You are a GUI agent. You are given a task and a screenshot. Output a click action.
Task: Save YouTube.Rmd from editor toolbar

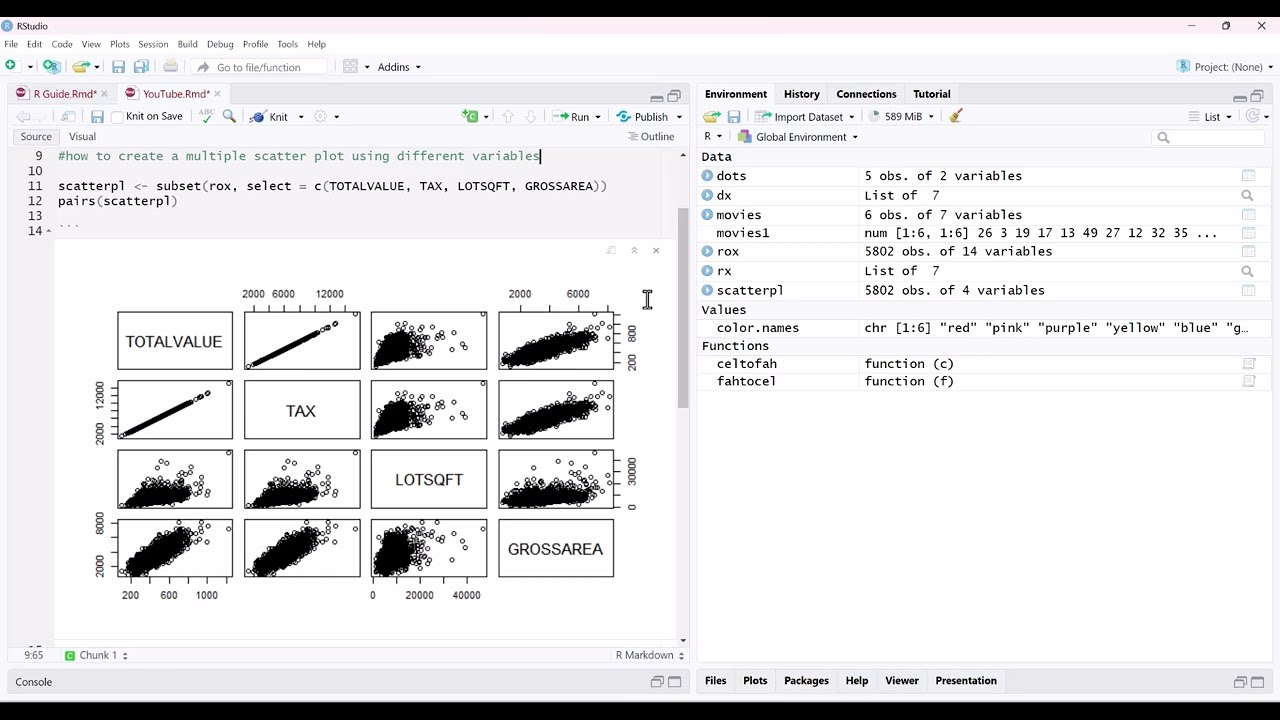click(97, 116)
